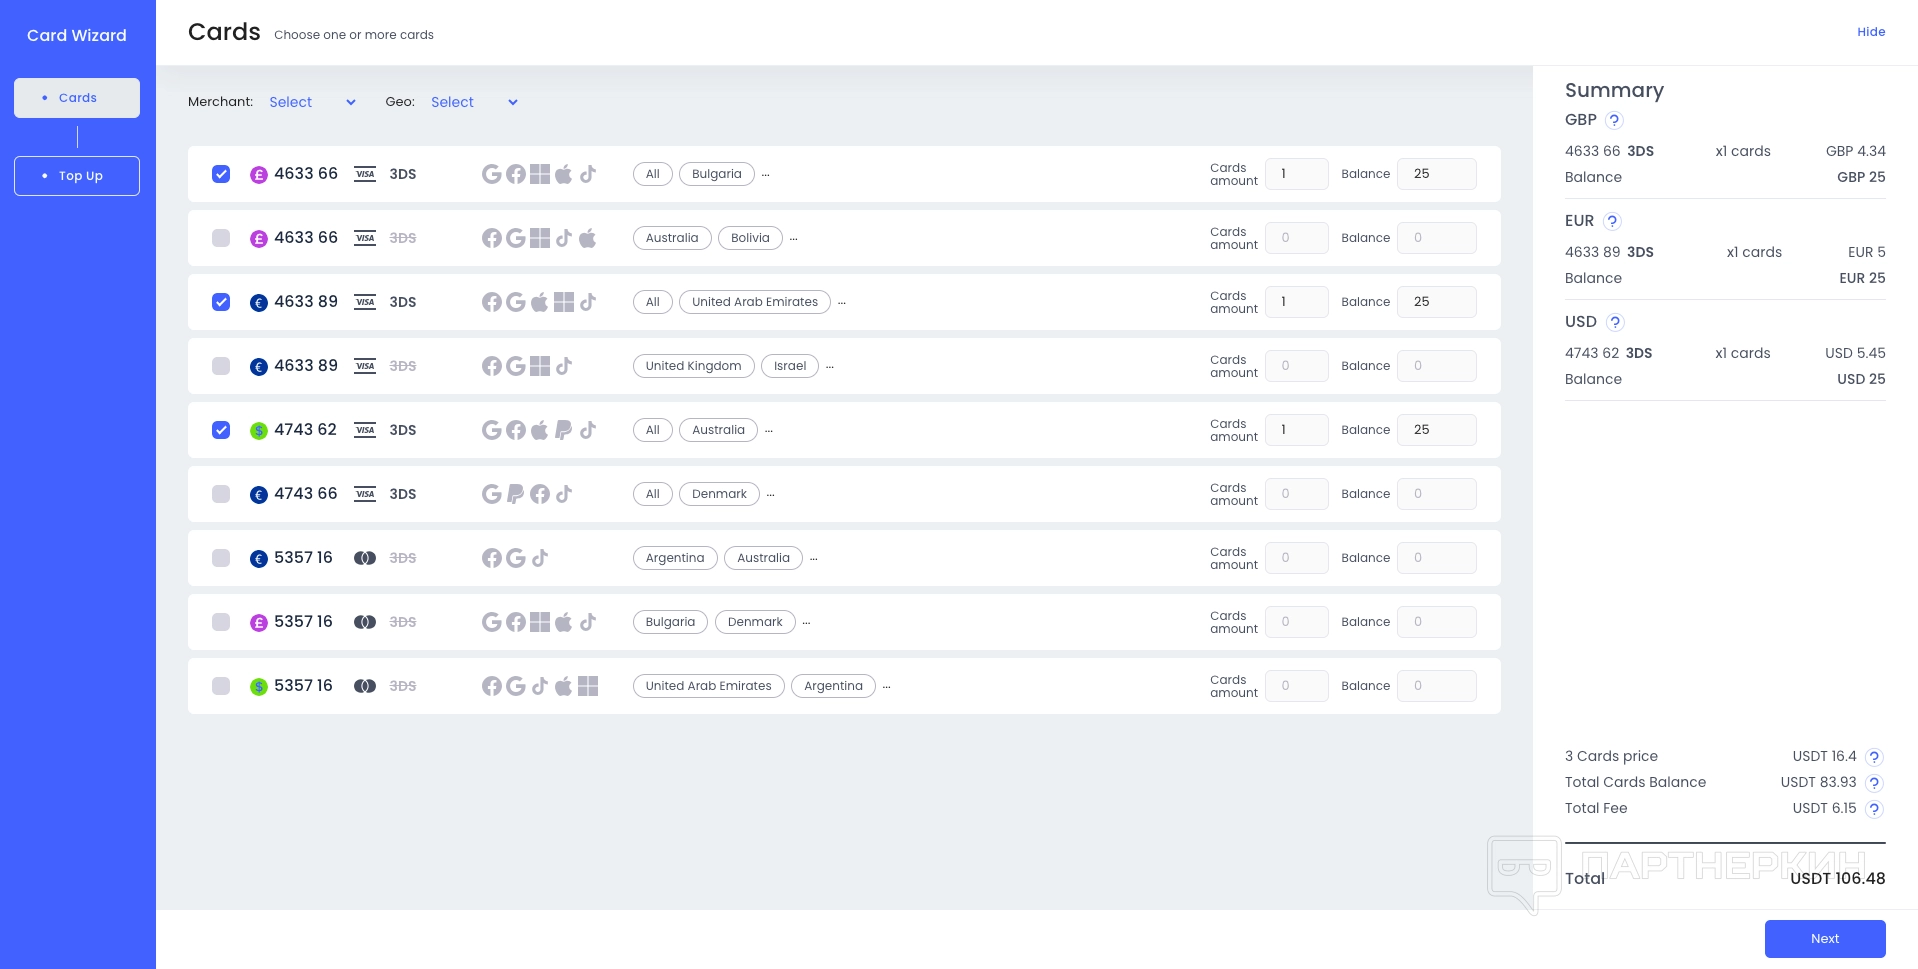Click the Bolivia geo tag
Image resolution: width=1918 pixels, height=969 pixels.
point(750,238)
